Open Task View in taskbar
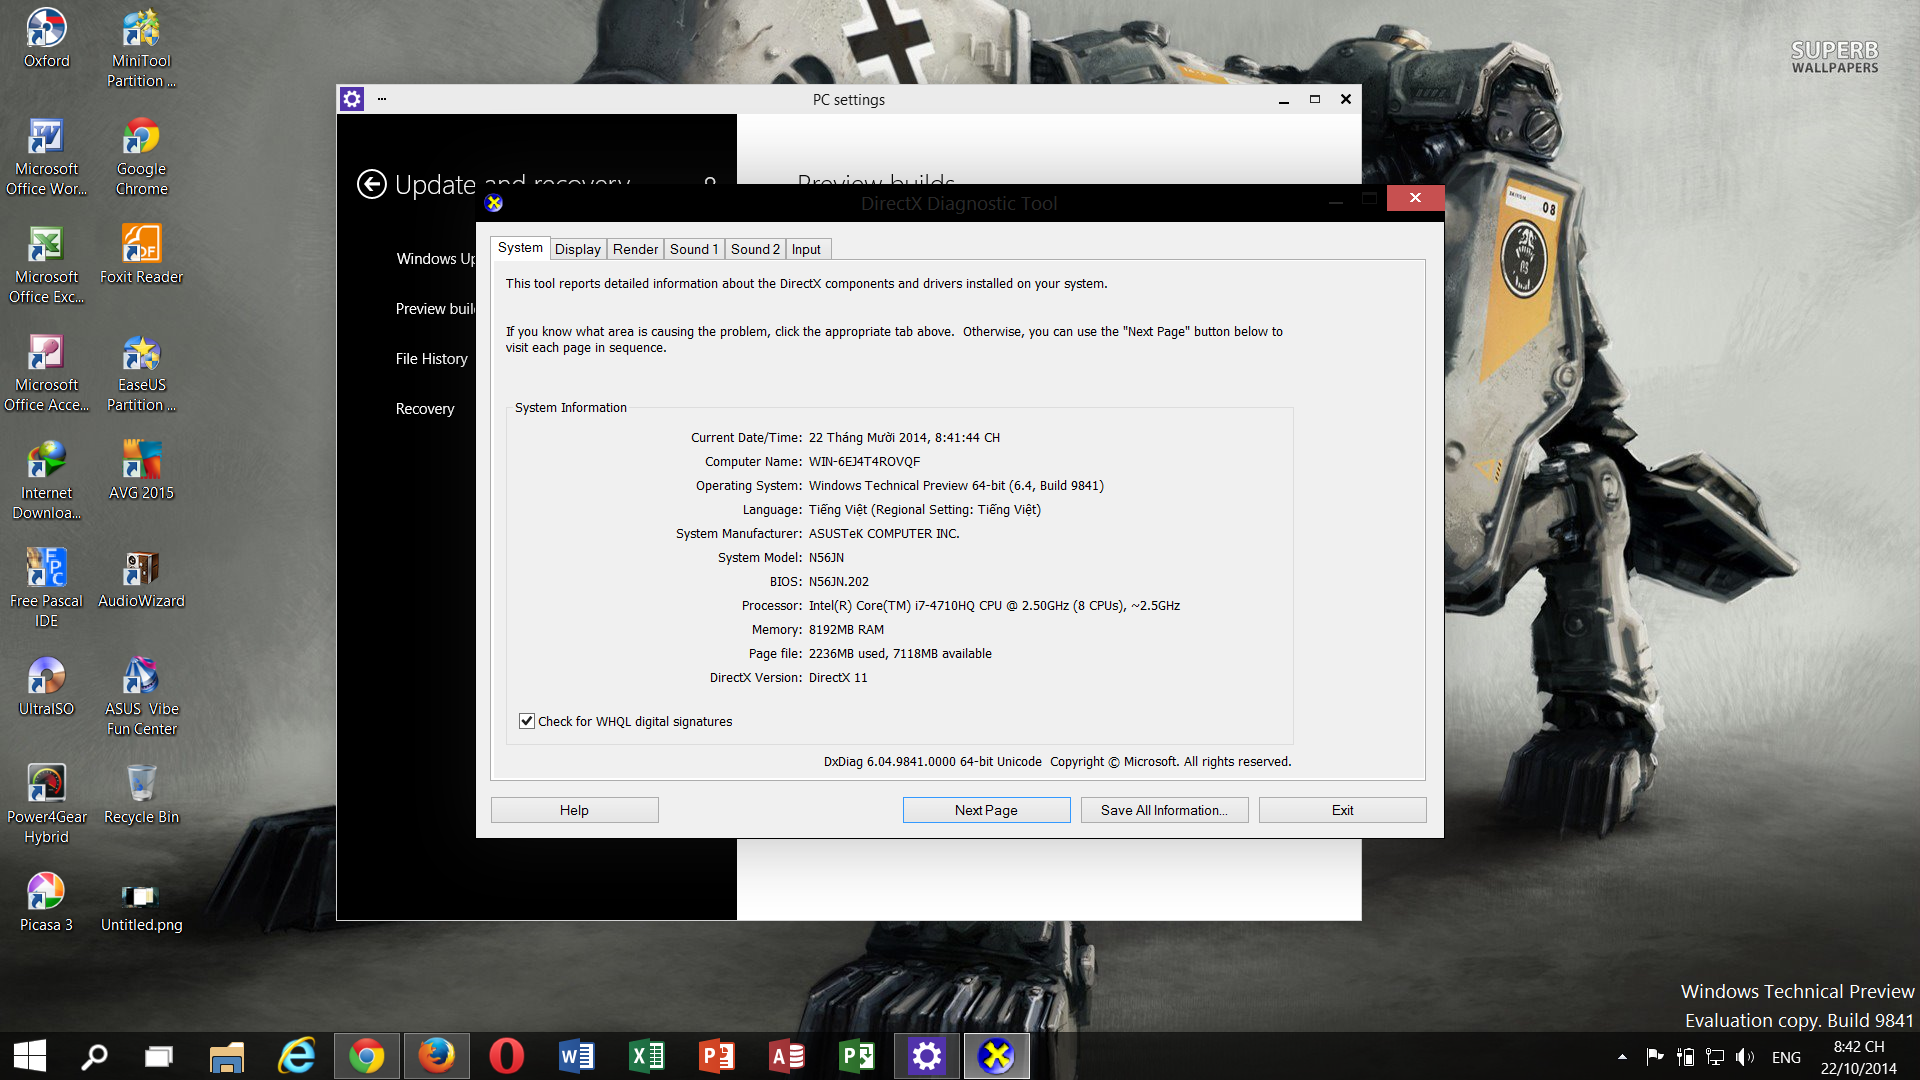This screenshot has width=1920, height=1080. pos(158,1056)
